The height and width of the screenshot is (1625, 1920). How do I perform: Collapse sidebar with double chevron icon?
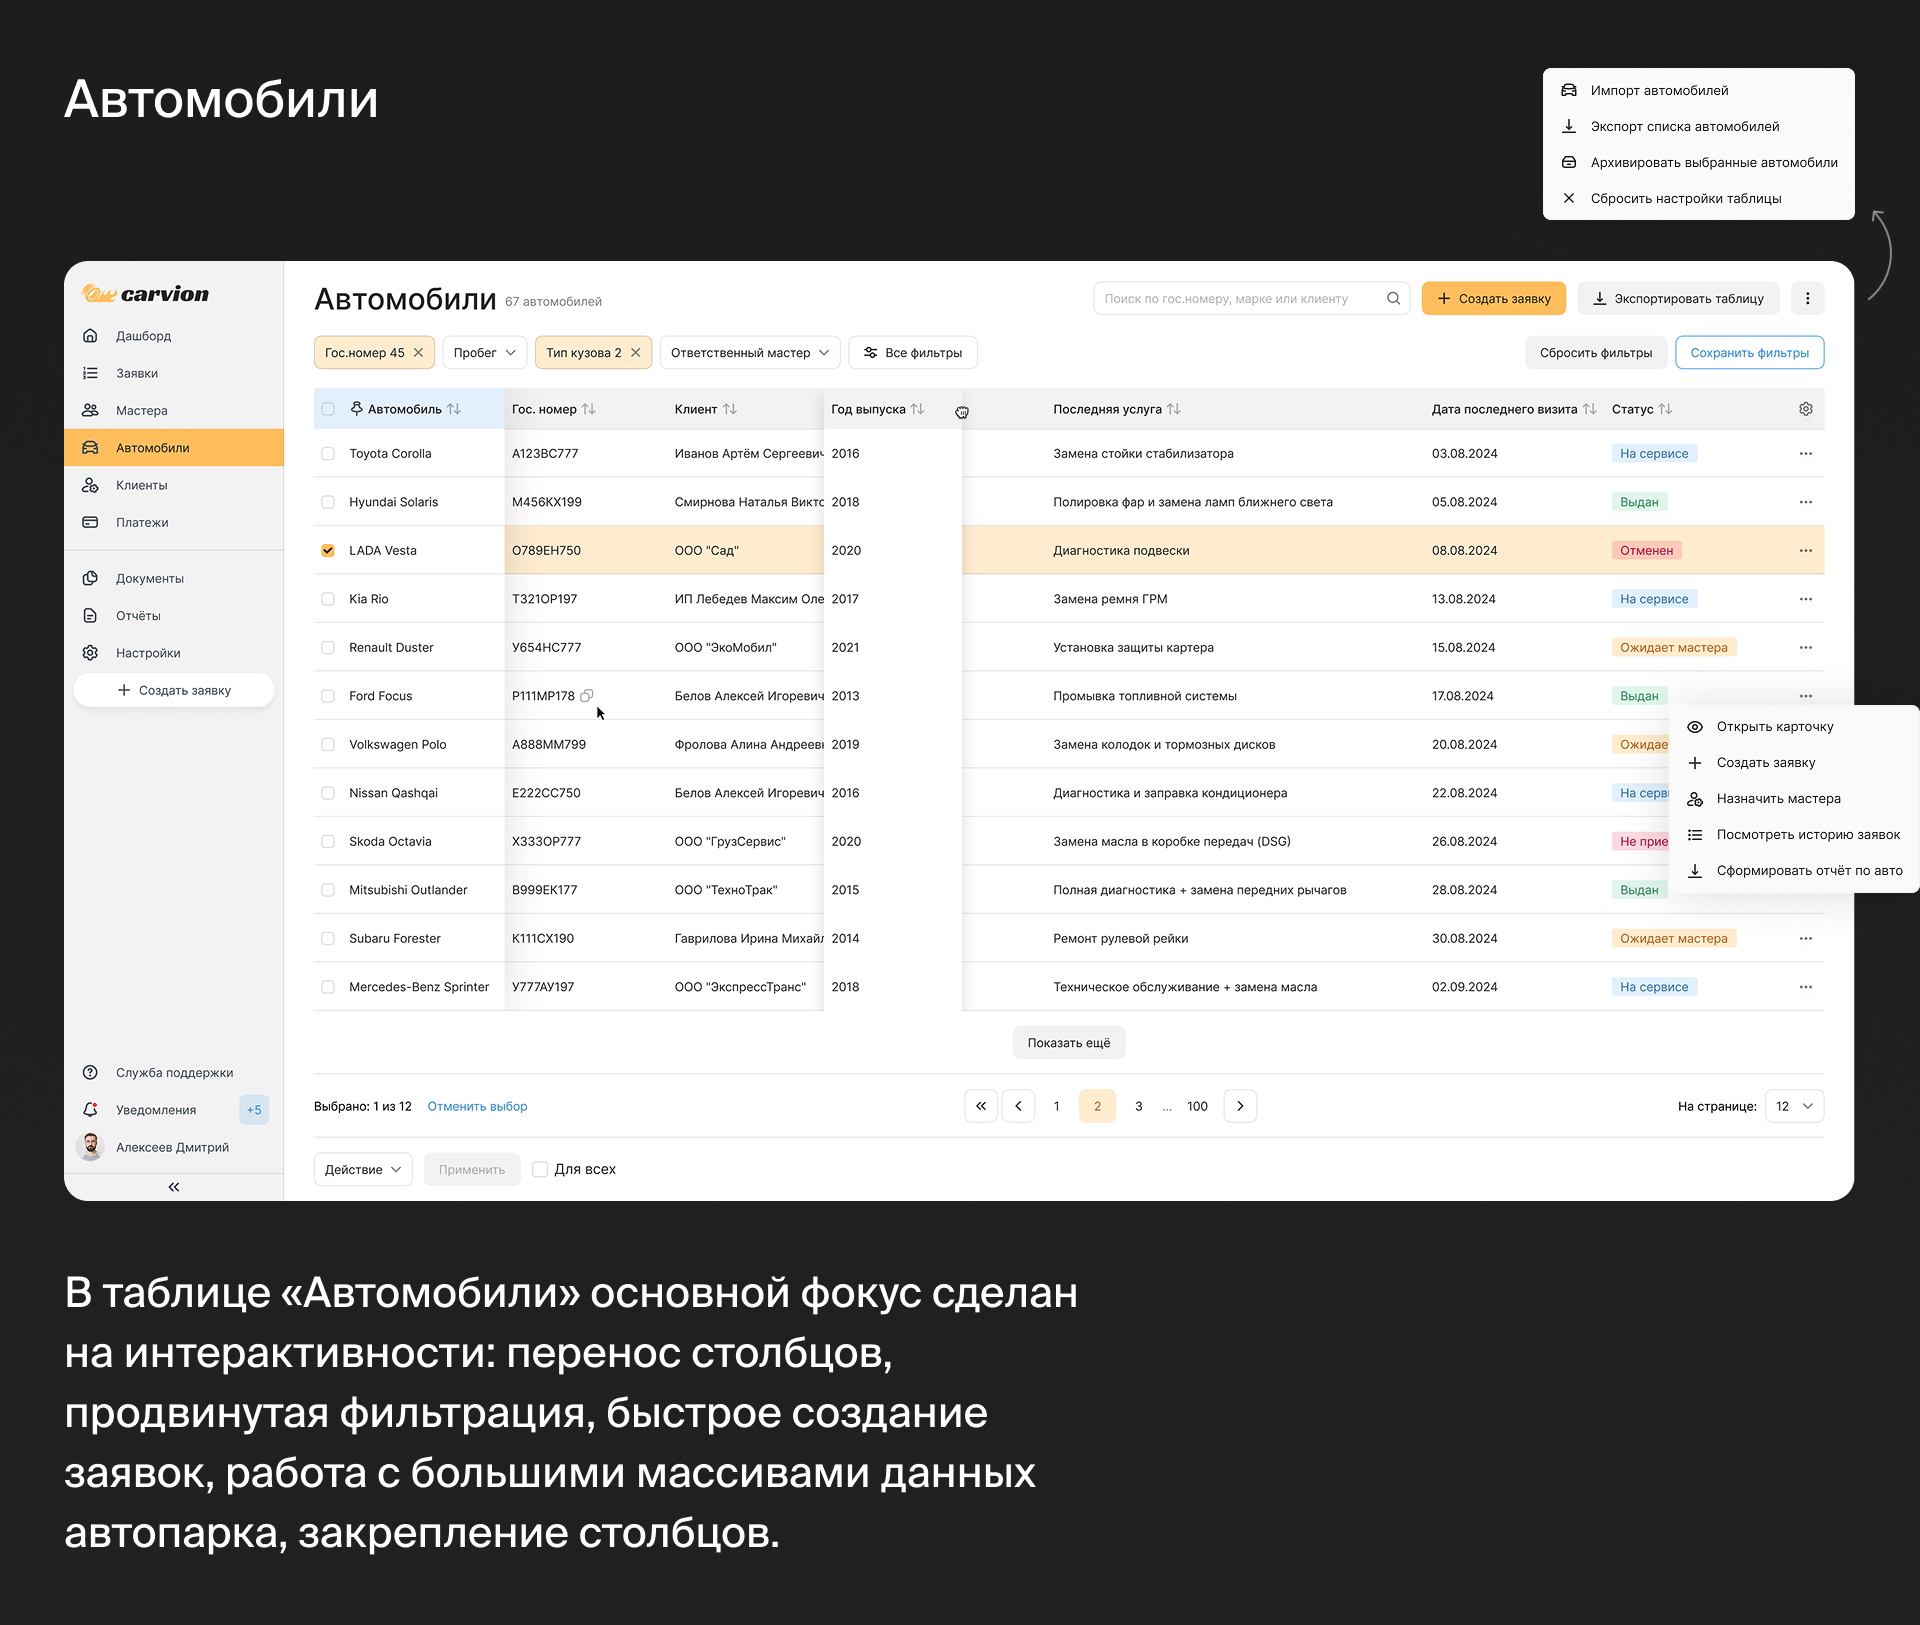point(174,1187)
